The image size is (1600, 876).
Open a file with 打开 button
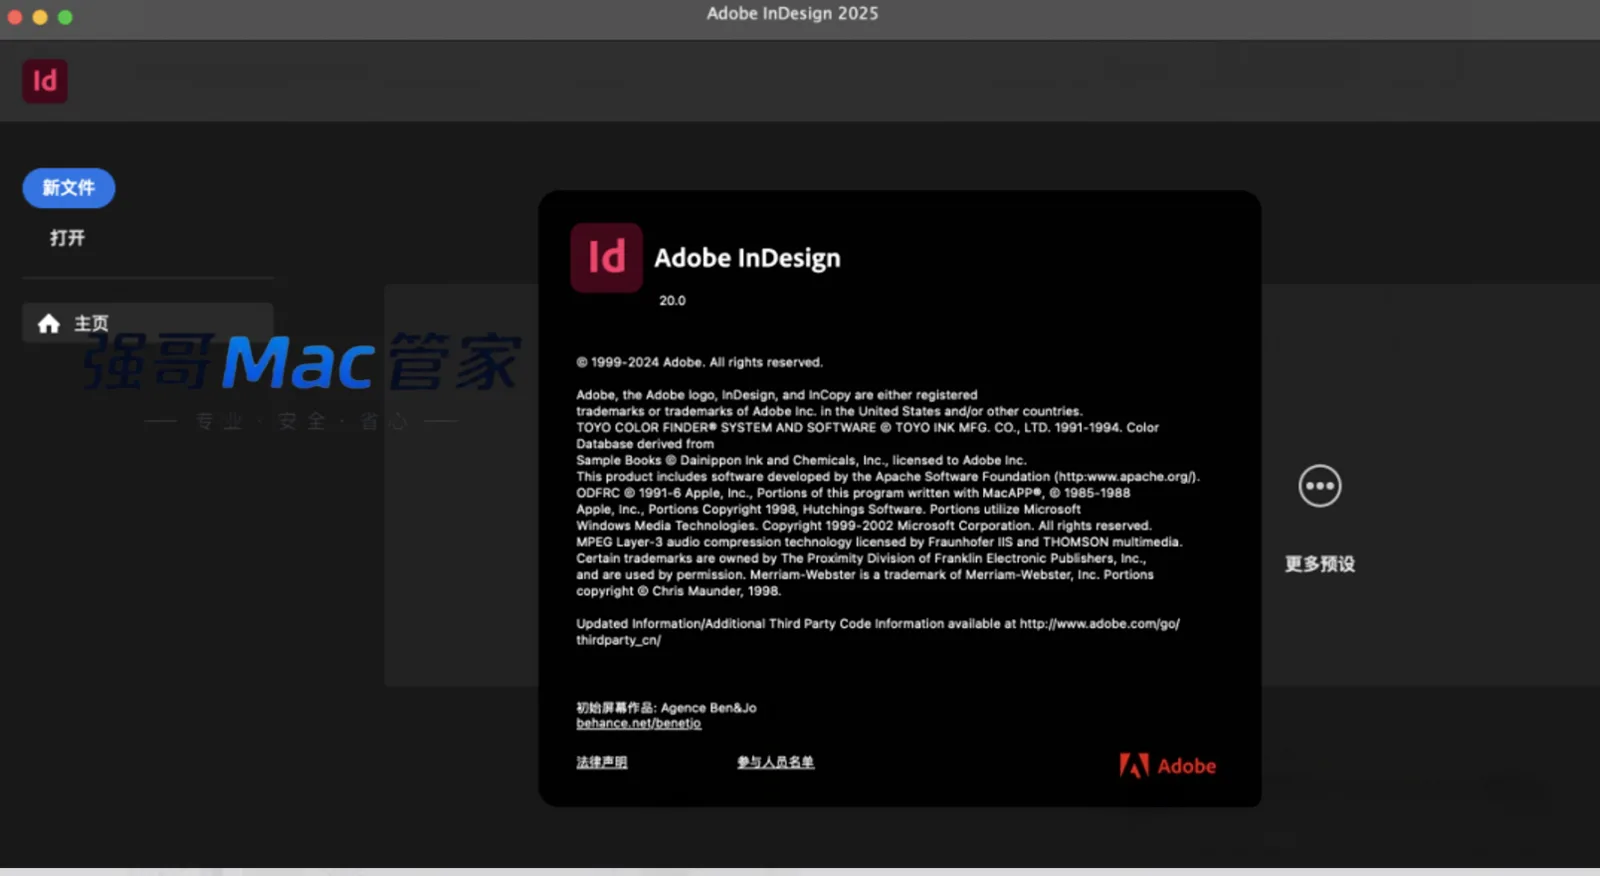pos(68,238)
